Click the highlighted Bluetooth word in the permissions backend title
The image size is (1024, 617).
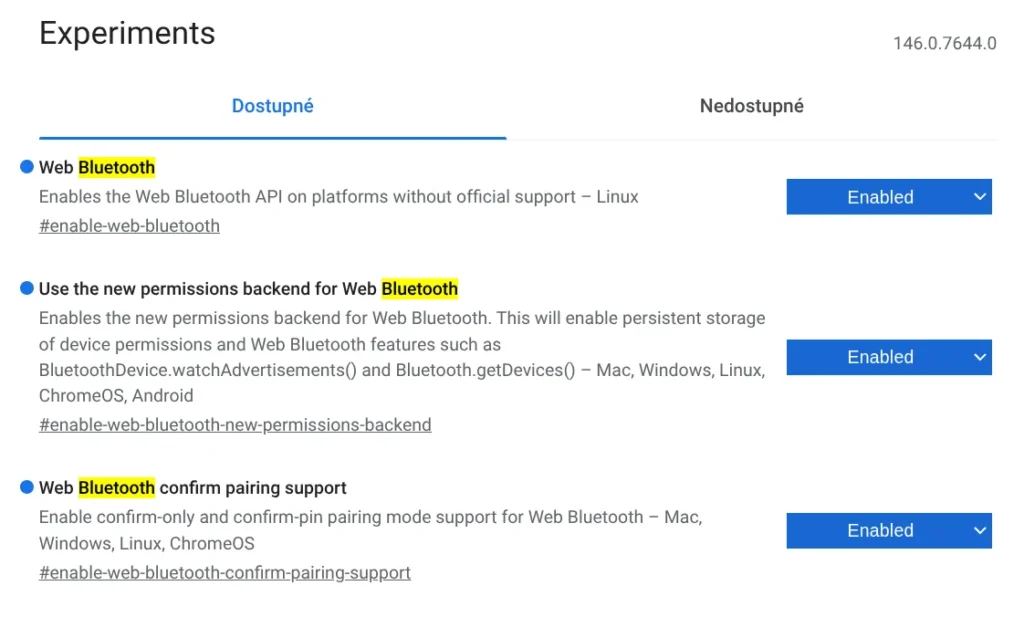click(419, 289)
